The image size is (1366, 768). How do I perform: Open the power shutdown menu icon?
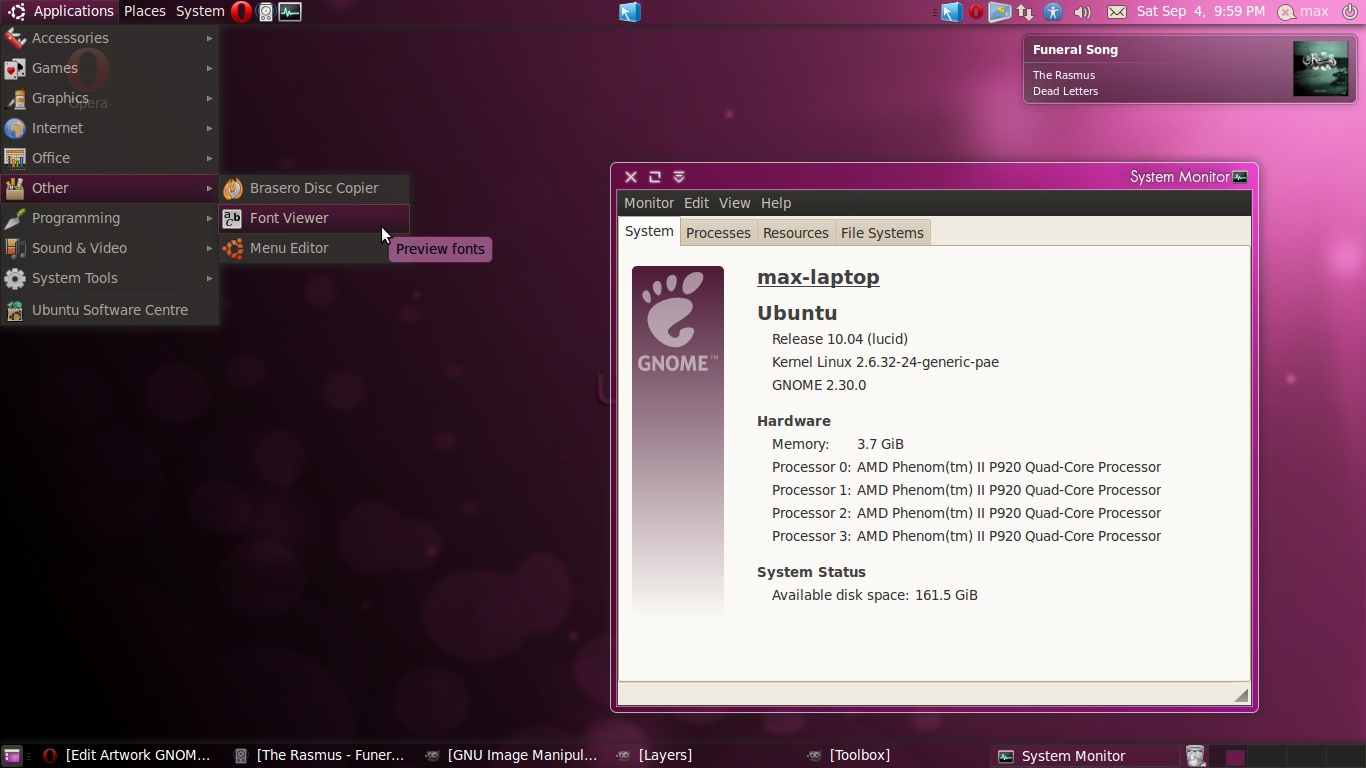[x=1349, y=12]
